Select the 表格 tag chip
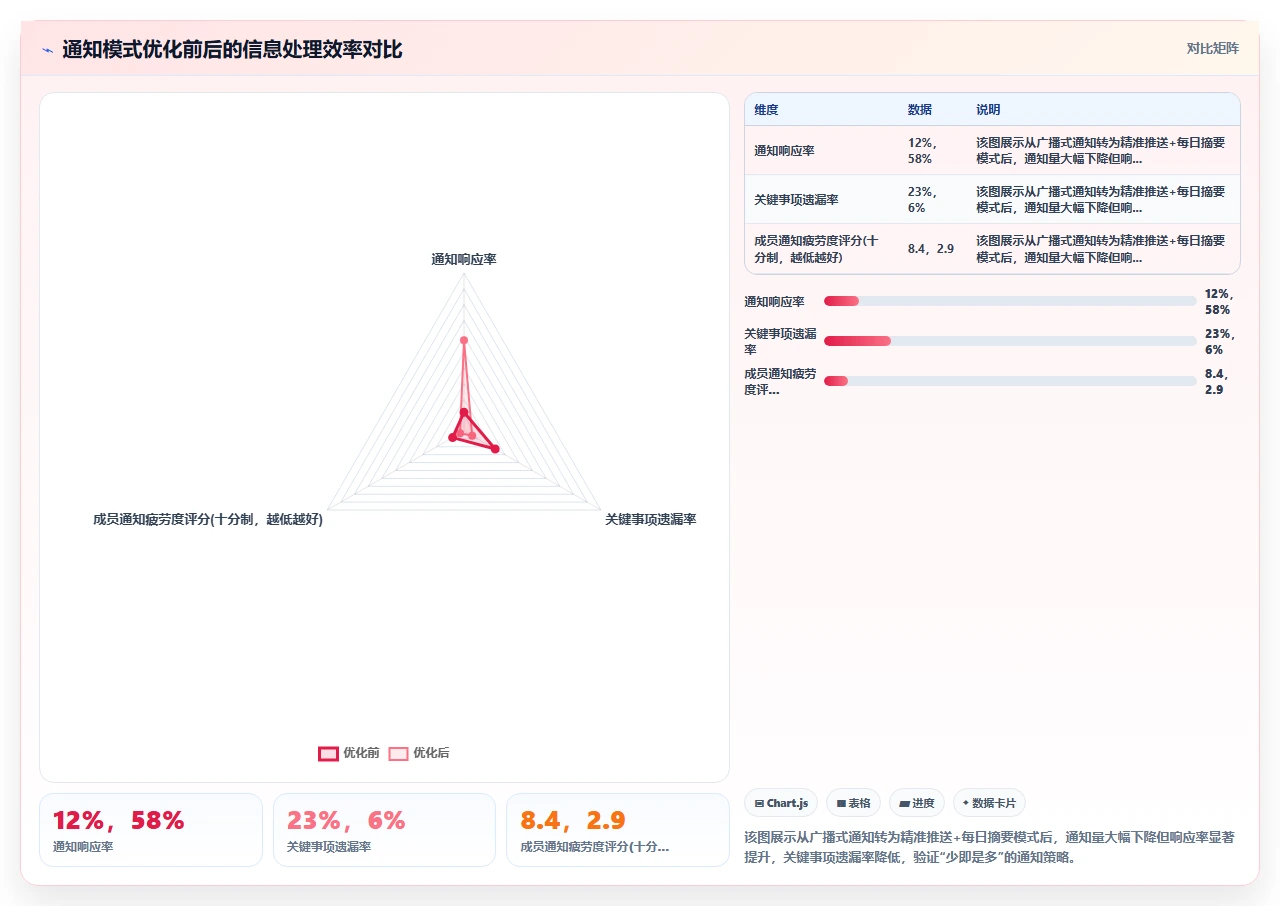Viewport: 1280px width, 906px height. (x=853, y=803)
